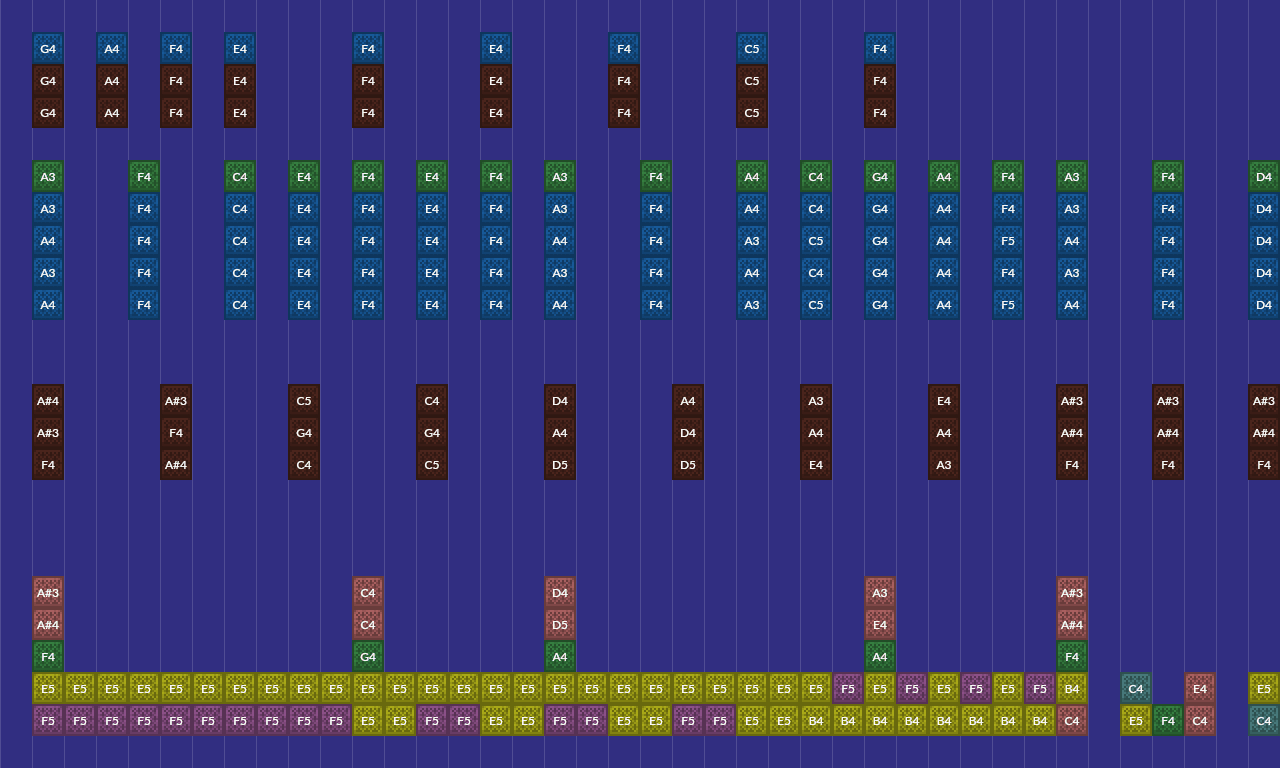Click the salmon D5 note block

(x=560, y=625)
